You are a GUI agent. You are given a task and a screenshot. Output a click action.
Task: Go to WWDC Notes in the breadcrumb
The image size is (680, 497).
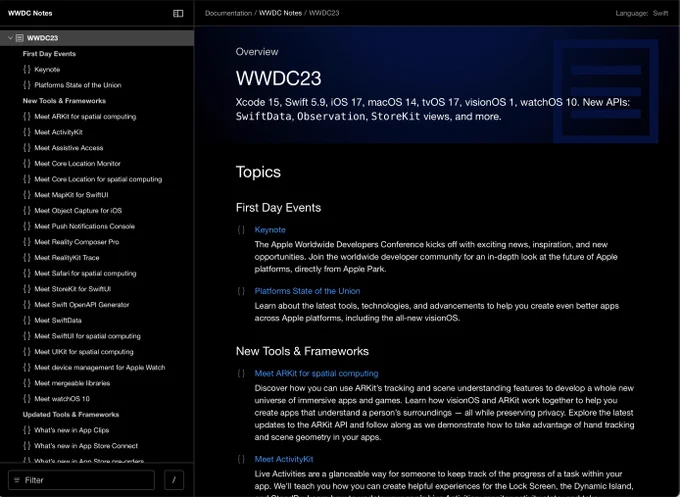click(x=280, y=13)
